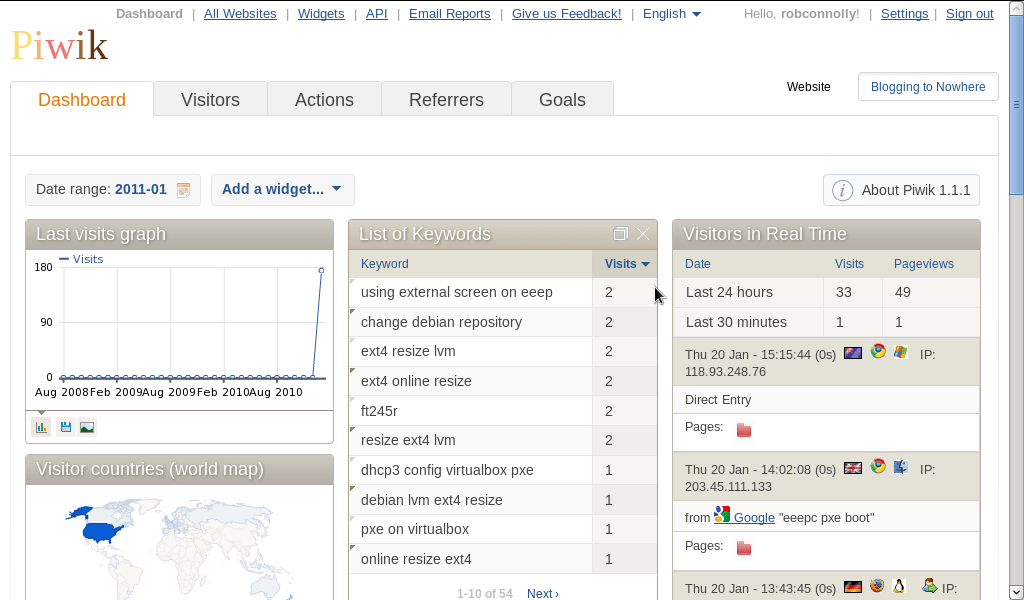Open the API link

[x=377, y=14]
